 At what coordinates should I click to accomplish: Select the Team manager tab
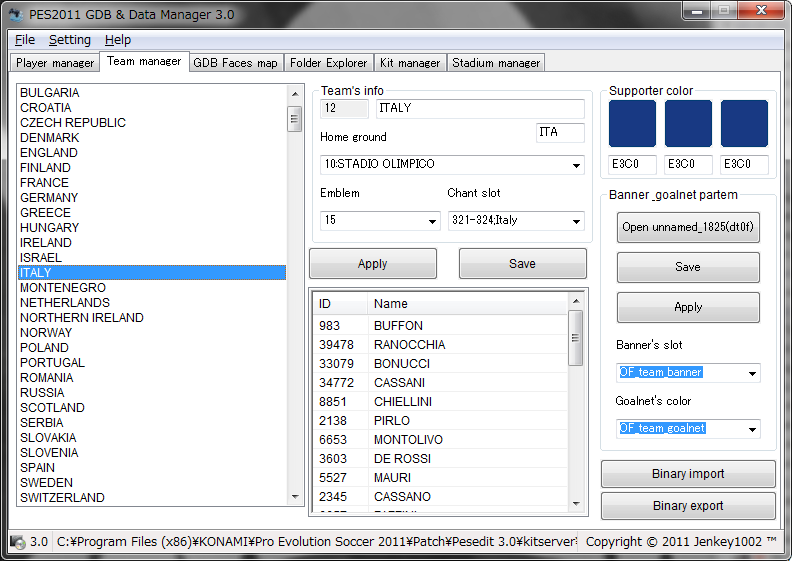144,61
